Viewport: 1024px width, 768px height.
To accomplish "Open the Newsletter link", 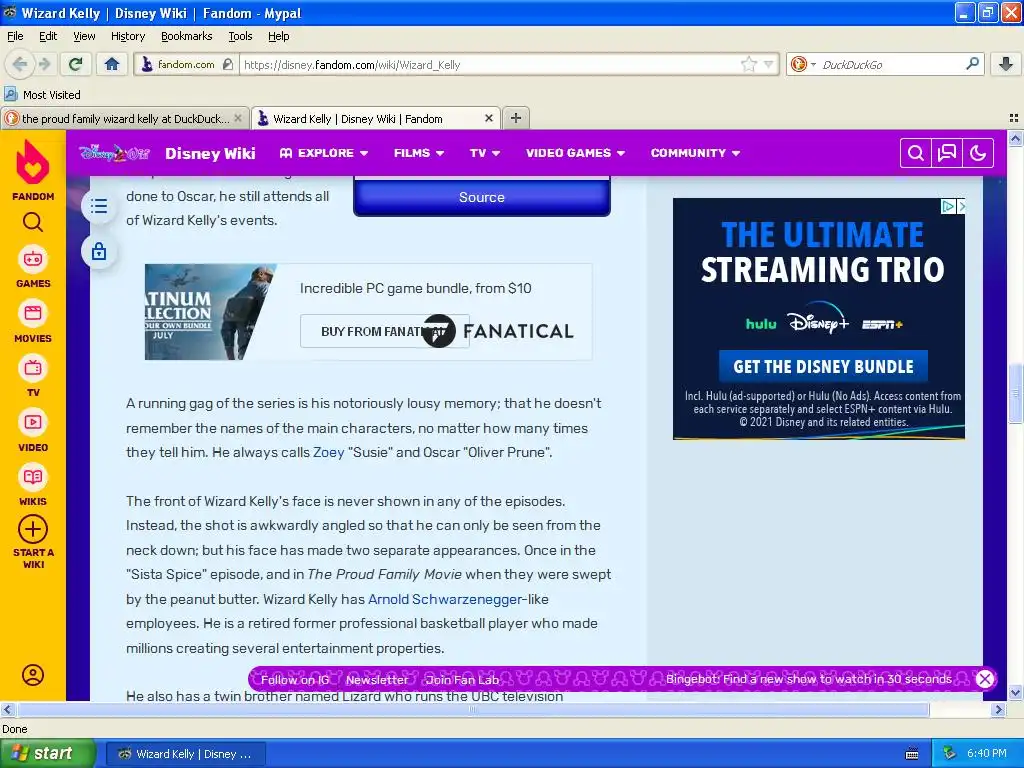I will point(377,679).
